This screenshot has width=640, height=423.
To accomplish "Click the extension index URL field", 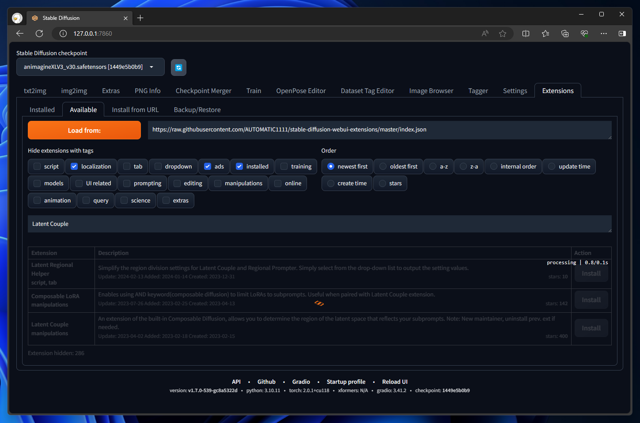I will click(380, 130).
